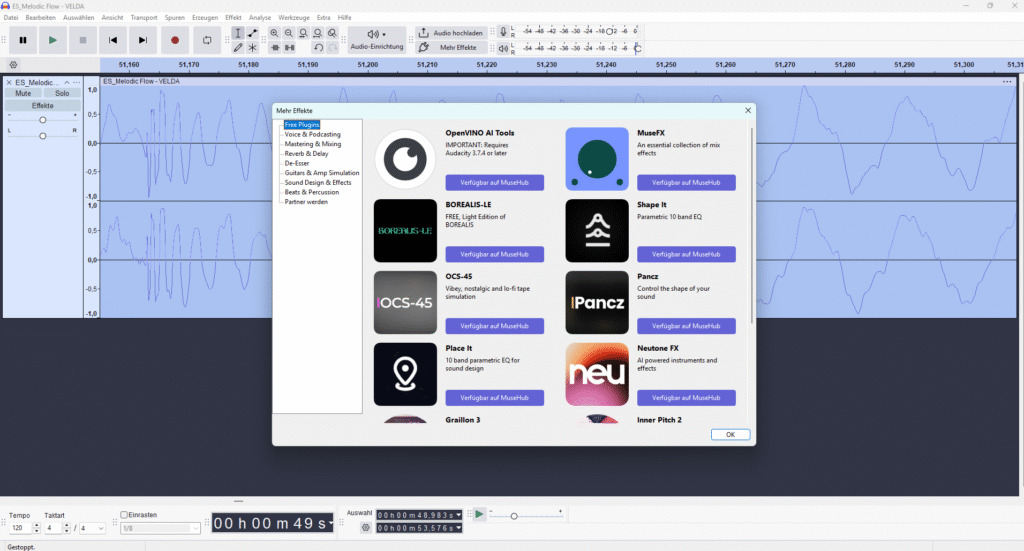Viewport: 1024px width, 551px height.
Task: Open the Effekt menu
Action: 233,18
